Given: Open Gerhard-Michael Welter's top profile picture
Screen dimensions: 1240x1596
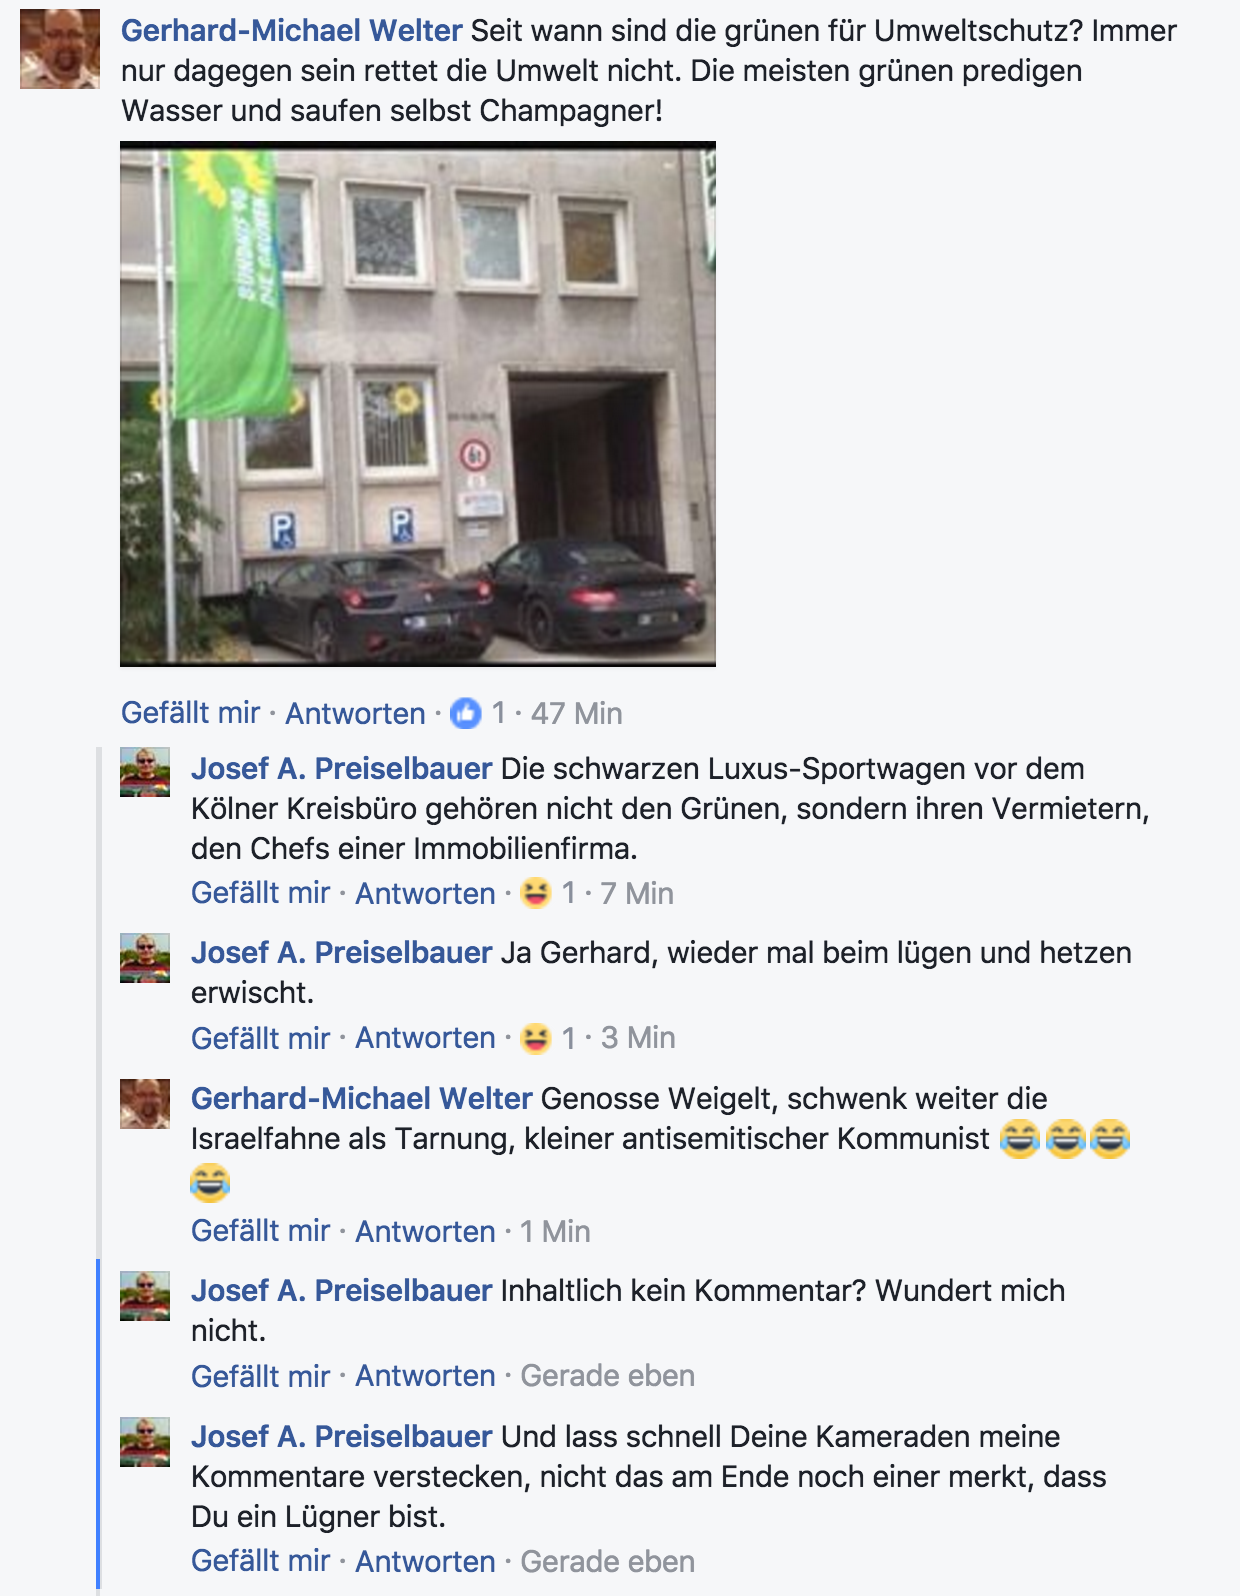Looking at the screenshot, I should 60,49.
